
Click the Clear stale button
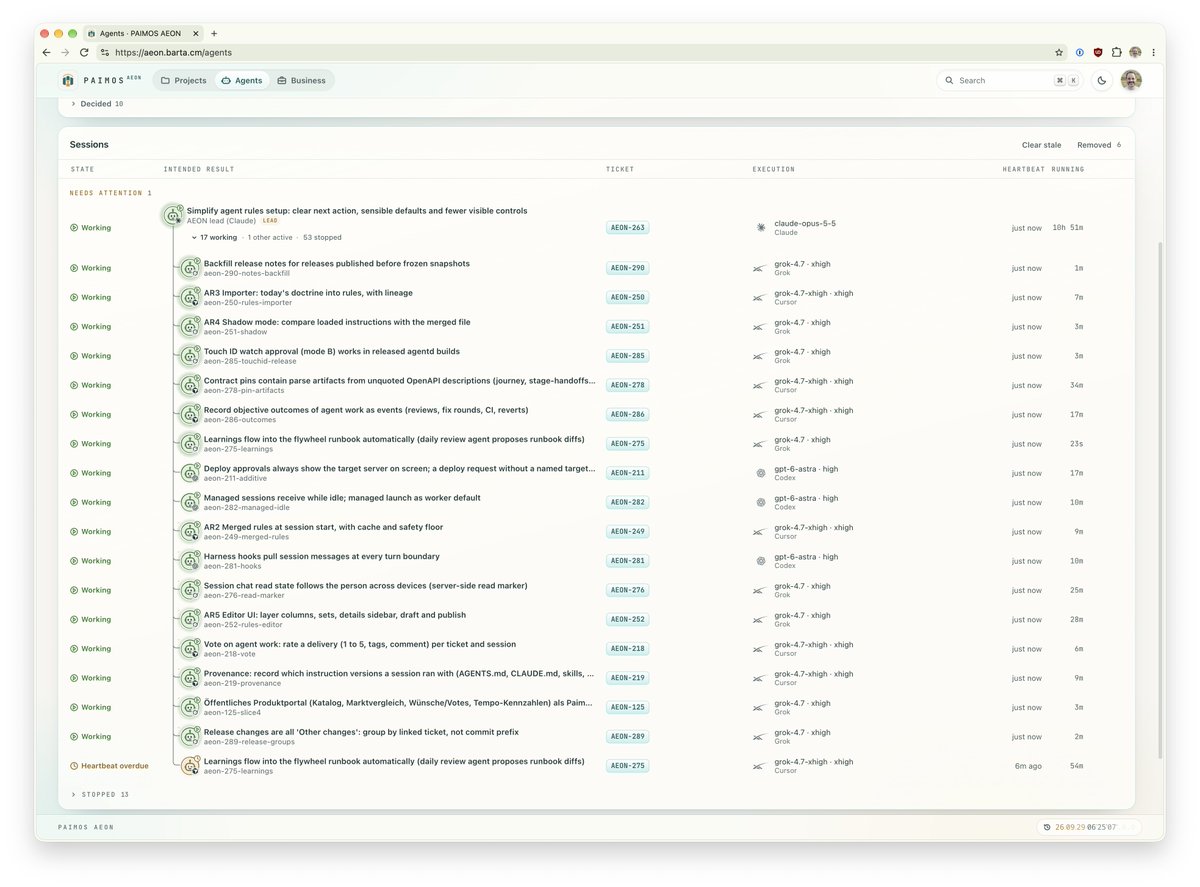click(1042, 145)
